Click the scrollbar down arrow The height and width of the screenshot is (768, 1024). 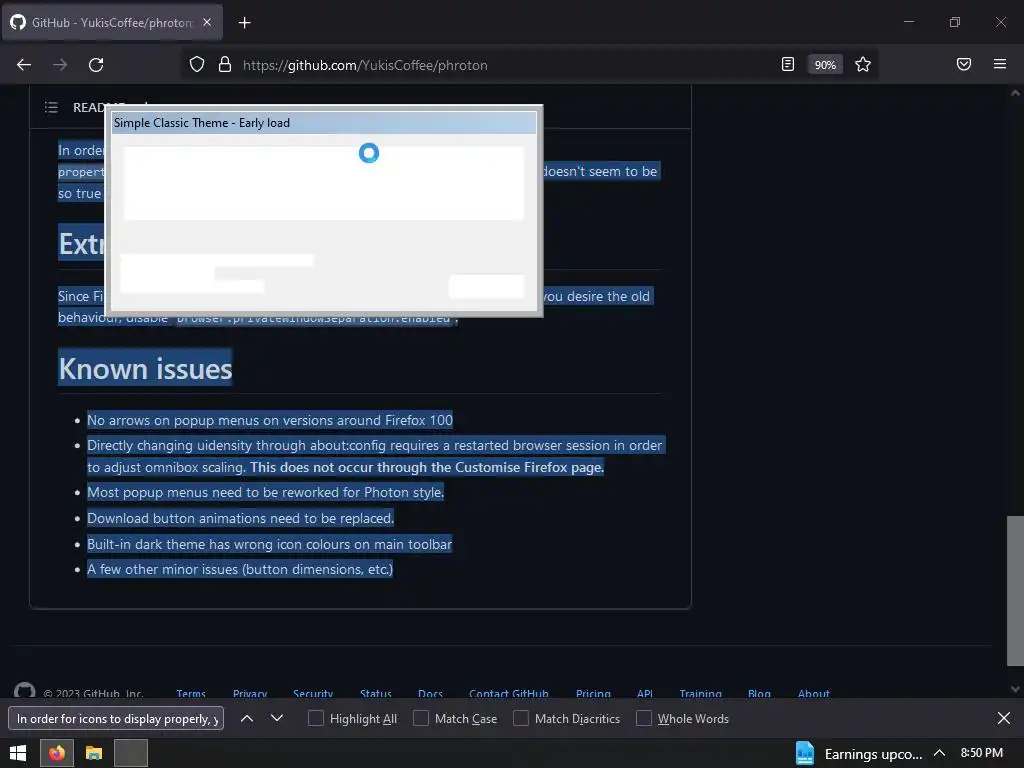tap(1015, 689)
